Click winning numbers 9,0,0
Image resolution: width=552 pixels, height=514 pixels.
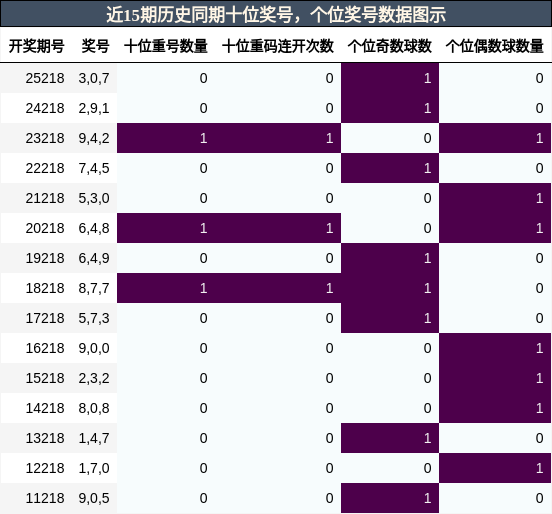pos(94,348)
